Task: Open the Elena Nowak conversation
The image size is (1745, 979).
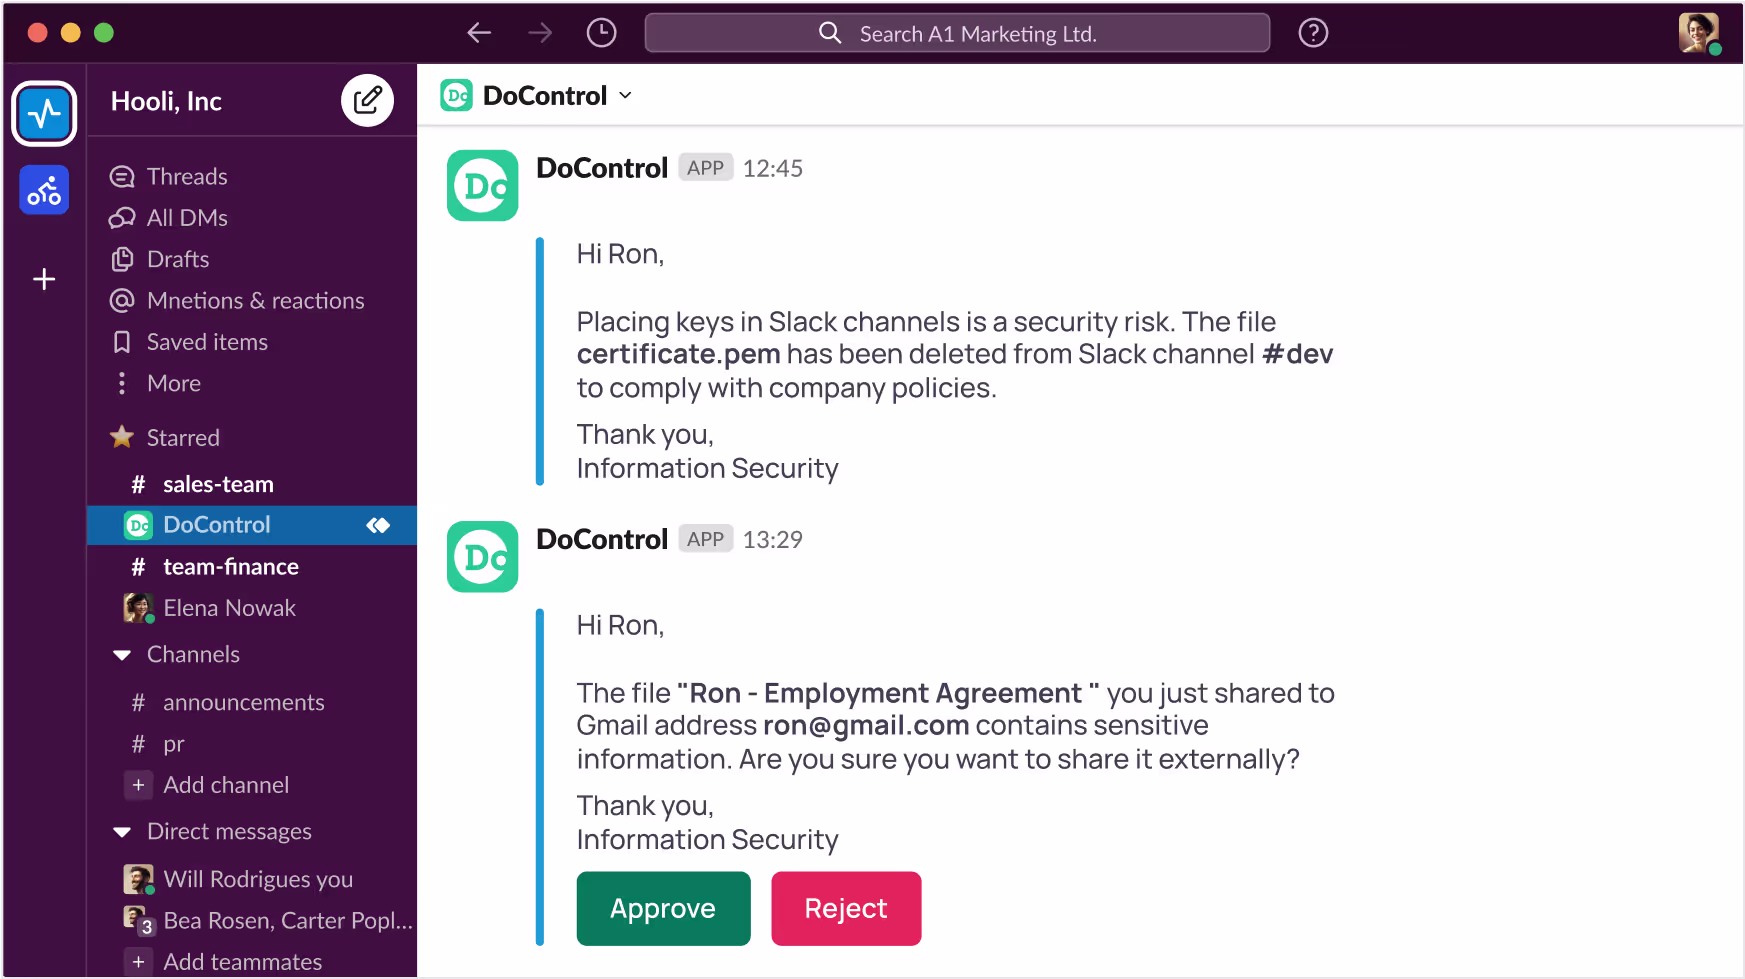Action: [229, 608]
